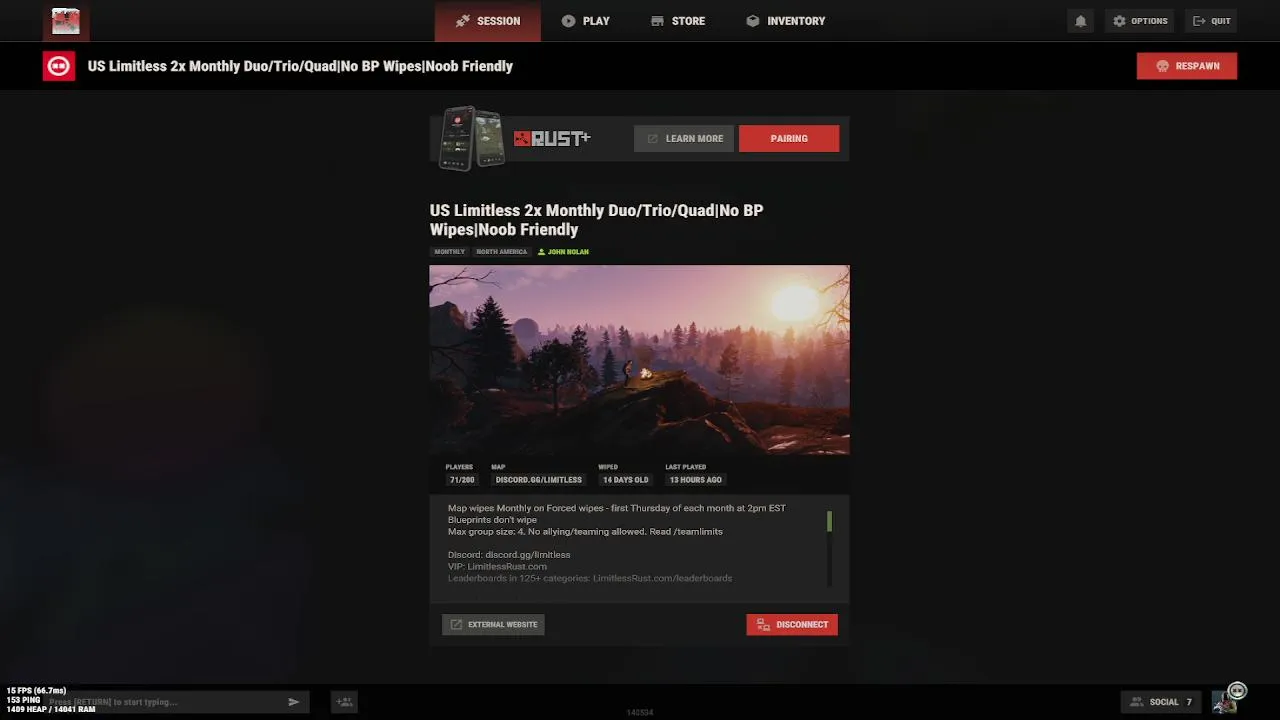
Task: Click the VIP LimitlessRust.com line
Action: [x=497, y=567]
